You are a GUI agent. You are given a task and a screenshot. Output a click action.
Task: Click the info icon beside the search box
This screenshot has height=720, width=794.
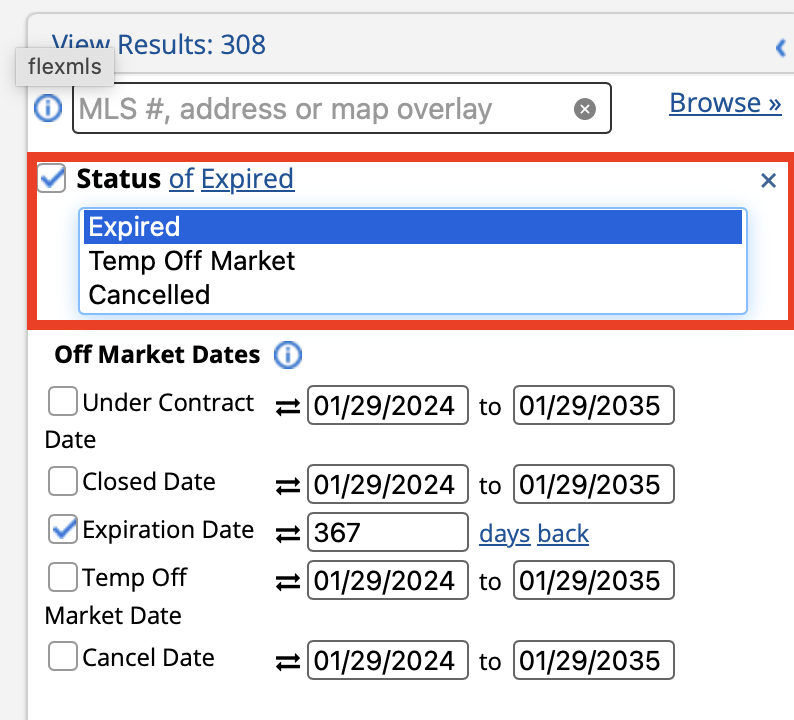pos(48,108)
